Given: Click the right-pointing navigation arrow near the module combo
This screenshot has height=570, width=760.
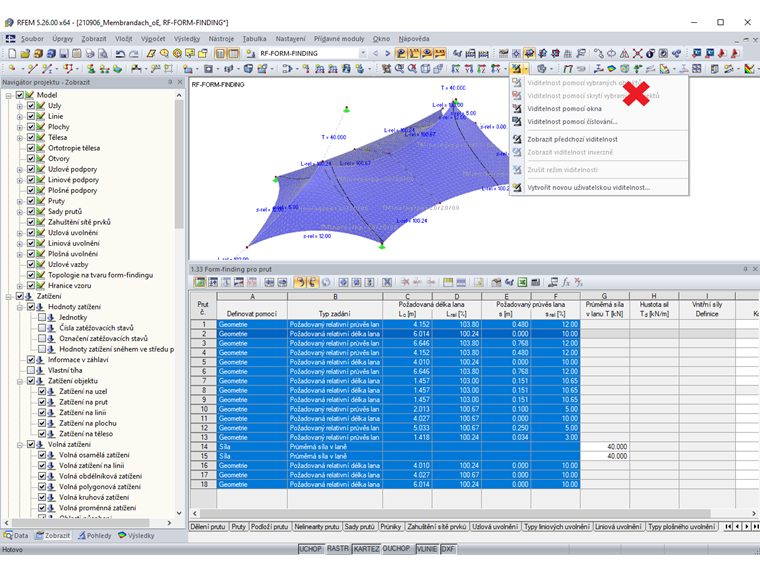Looking at the screenshot, I should pyautogui.click(x=387, y=53).
